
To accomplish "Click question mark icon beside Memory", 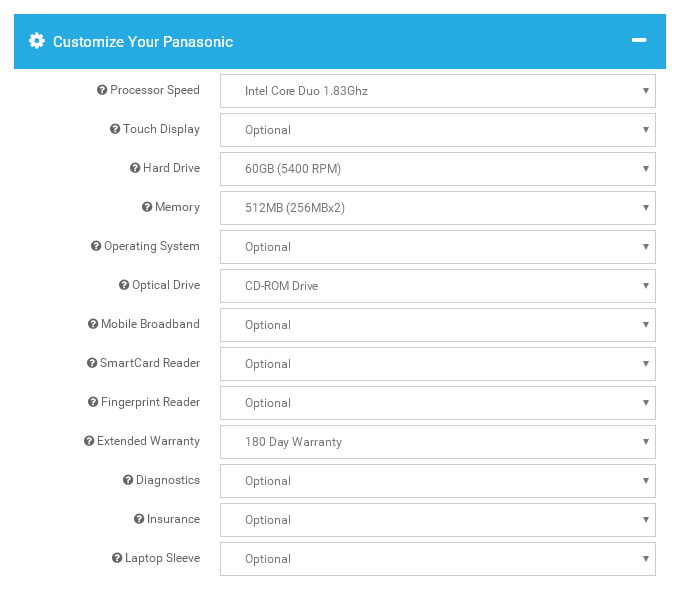I will pos(147,207).
